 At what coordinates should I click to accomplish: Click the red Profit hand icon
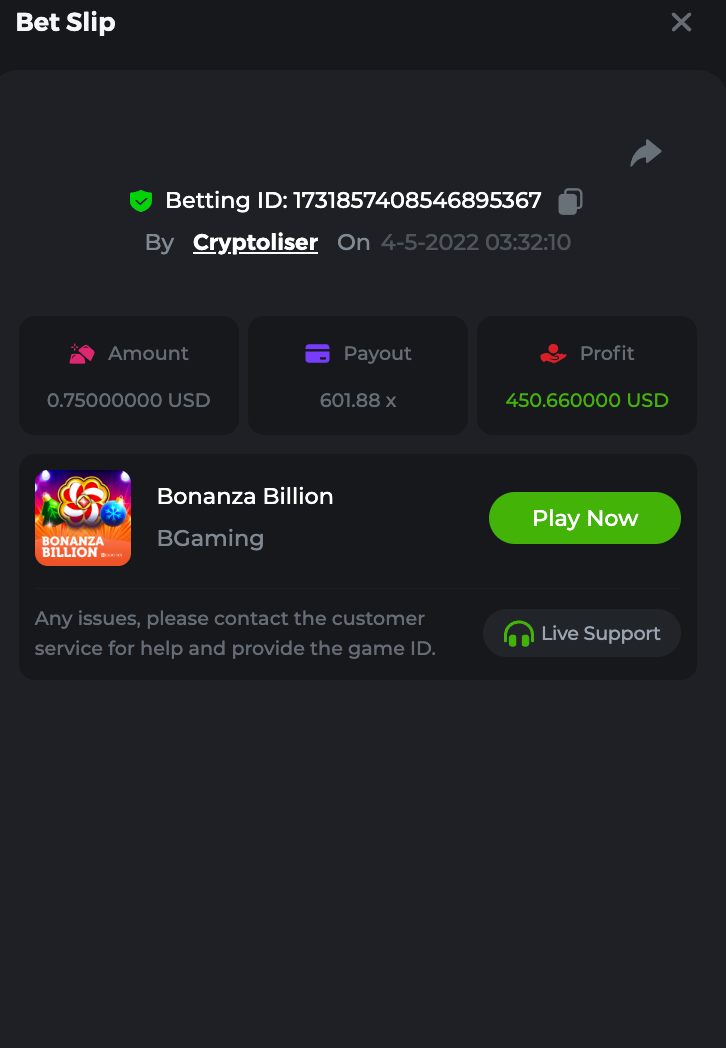[553, 353]
